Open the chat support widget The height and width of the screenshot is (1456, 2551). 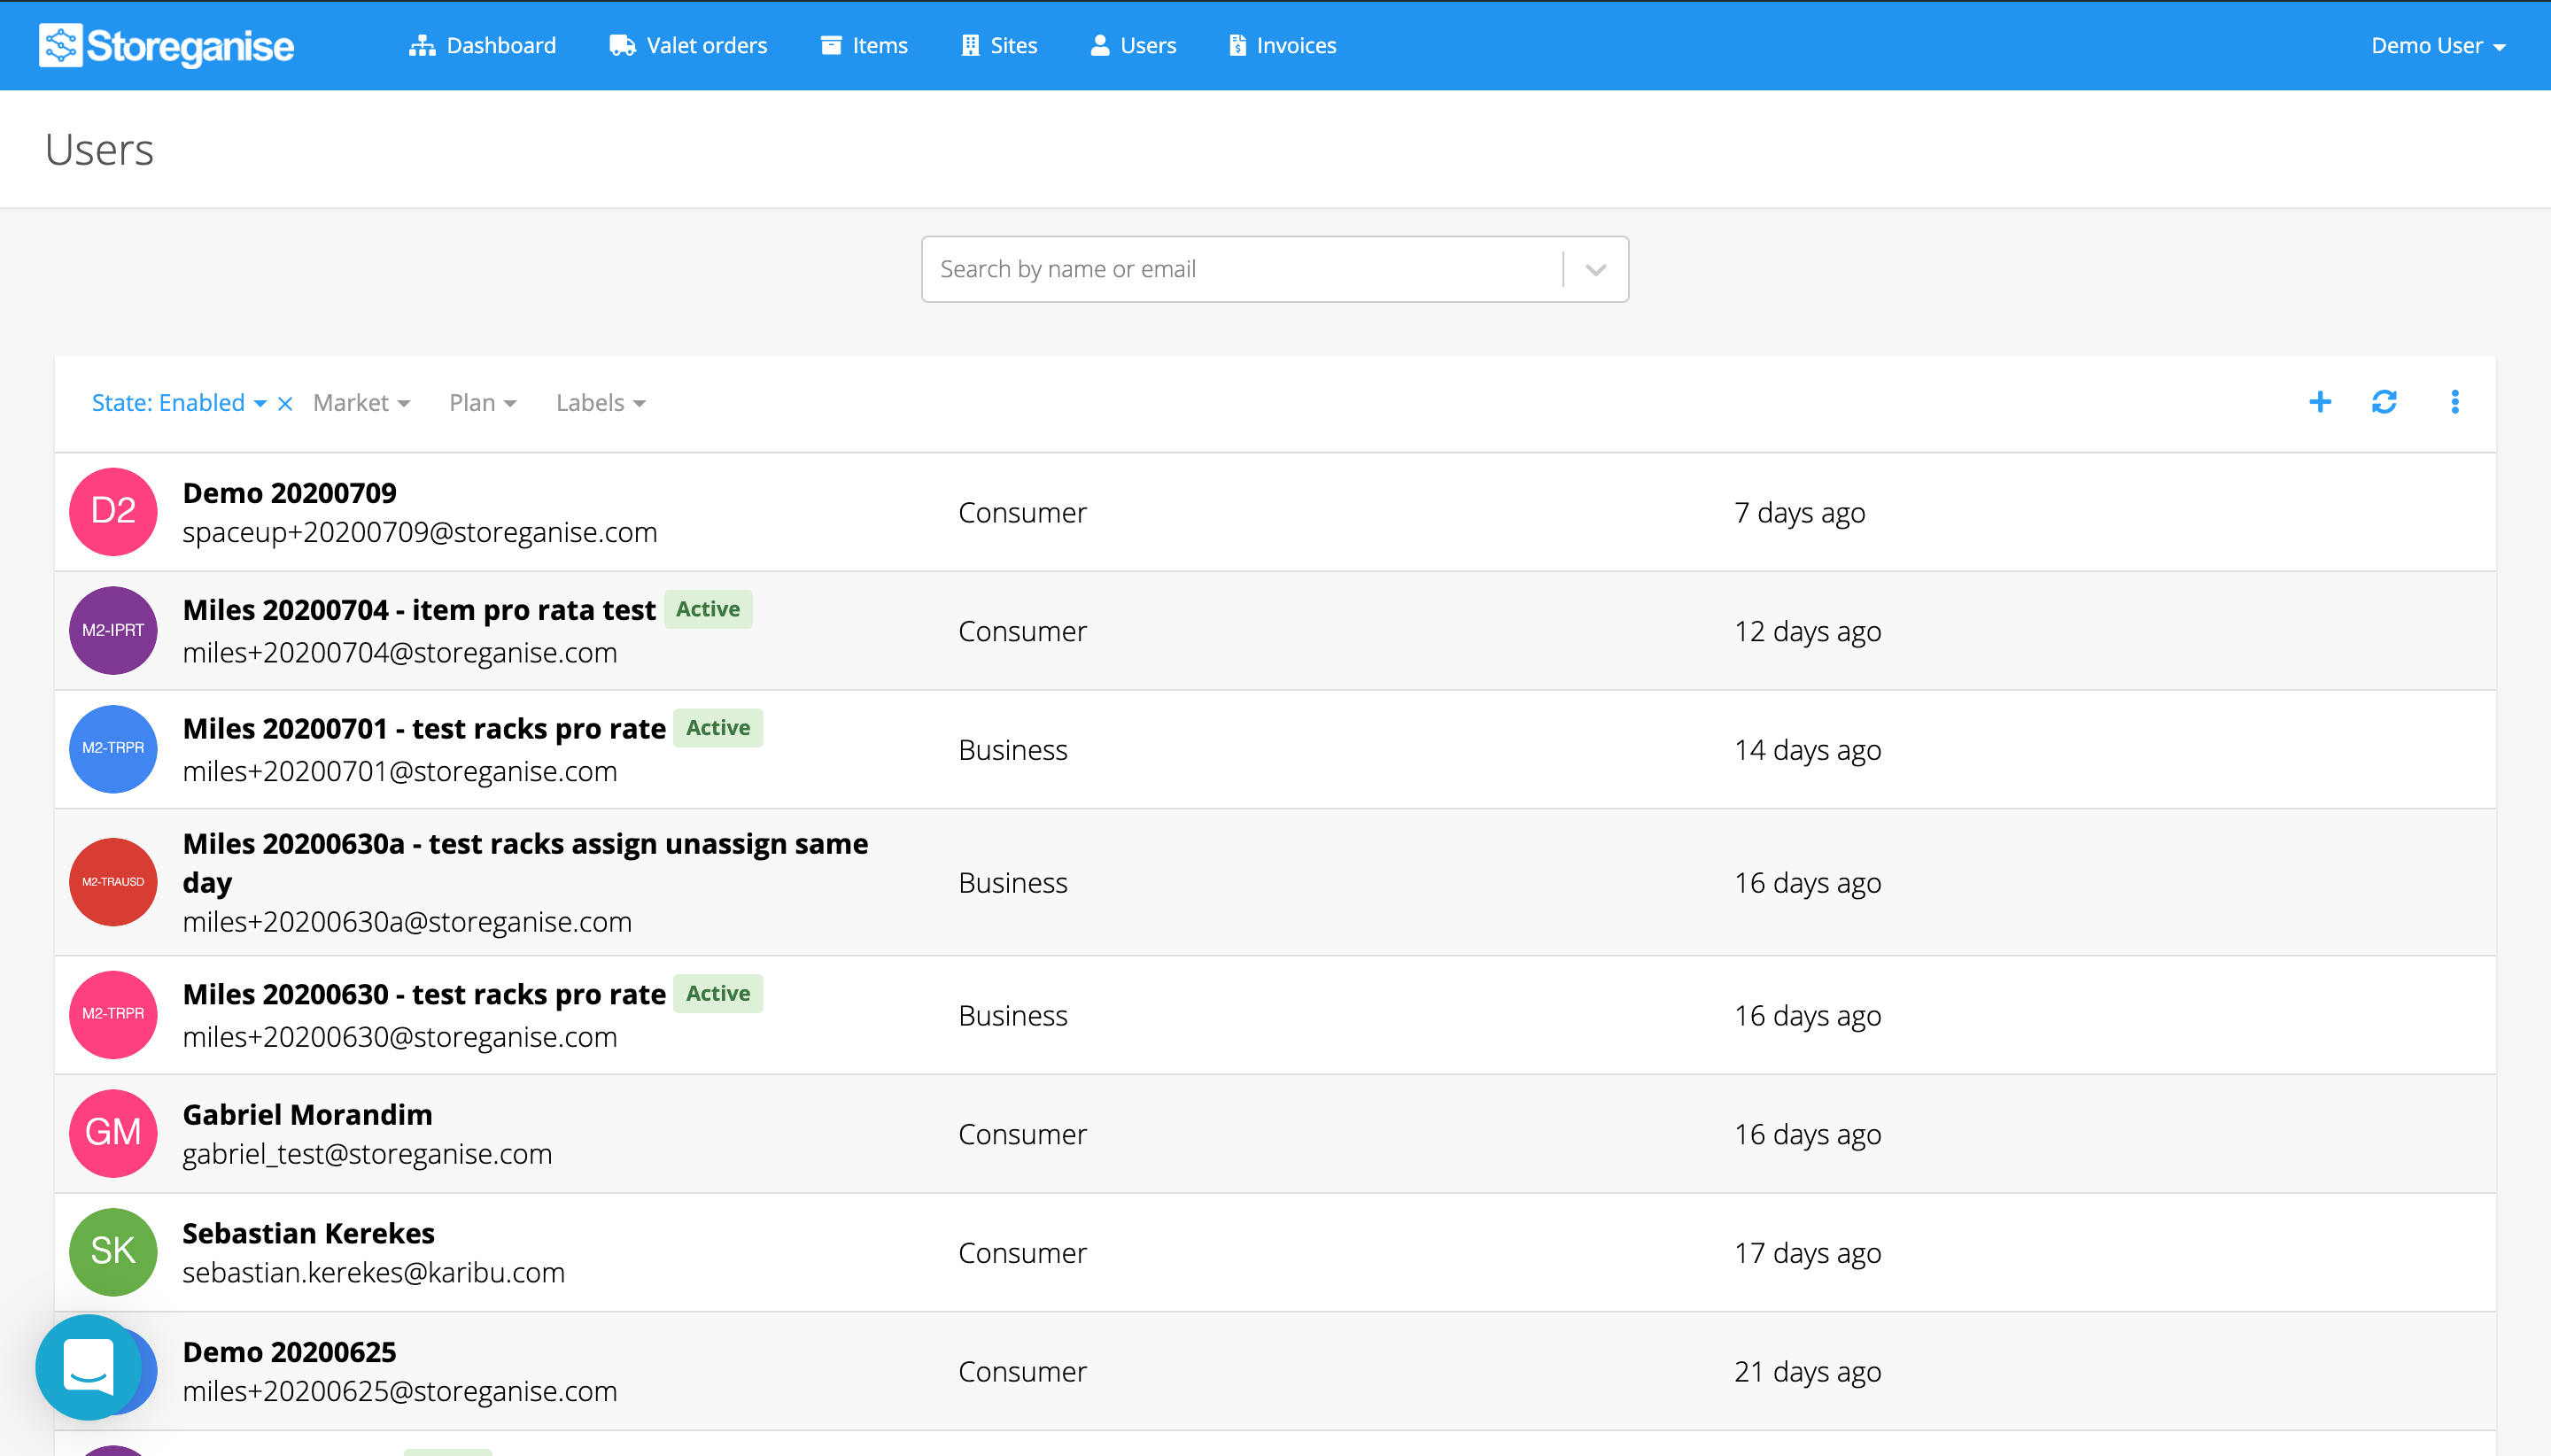click(x=88, y=1366)
